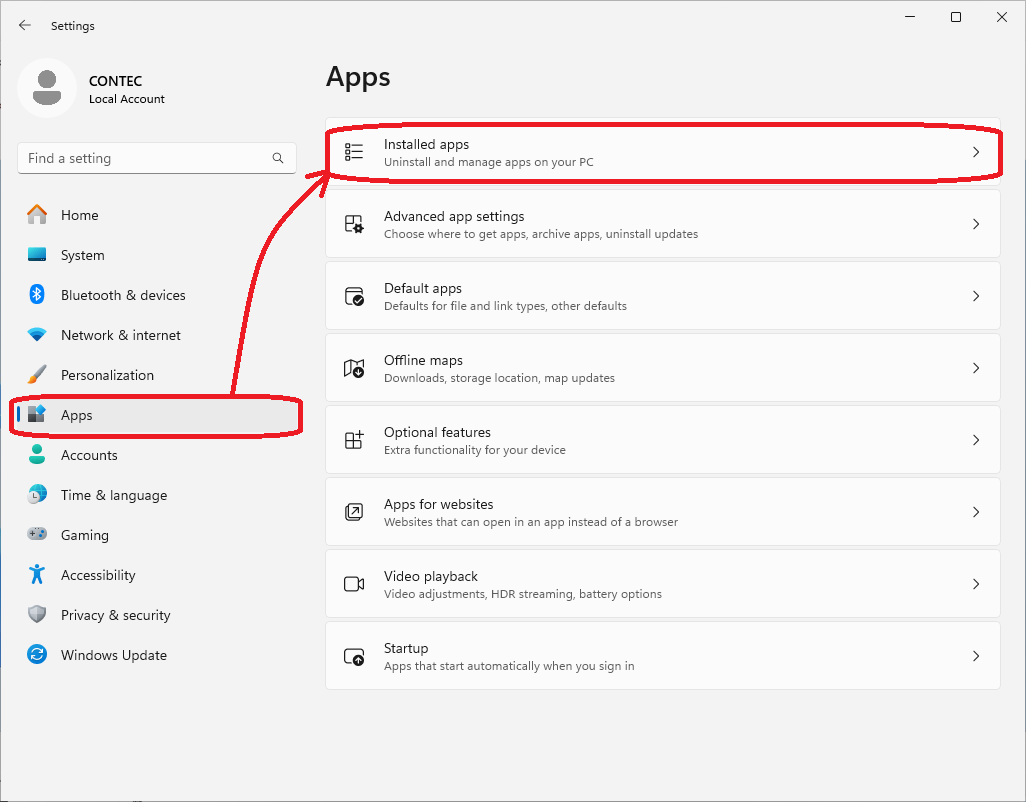This screenshot has width=1026, height=802.
Task: Open Windows Update section
Action: pyautogui.click(x=113, y=655)
